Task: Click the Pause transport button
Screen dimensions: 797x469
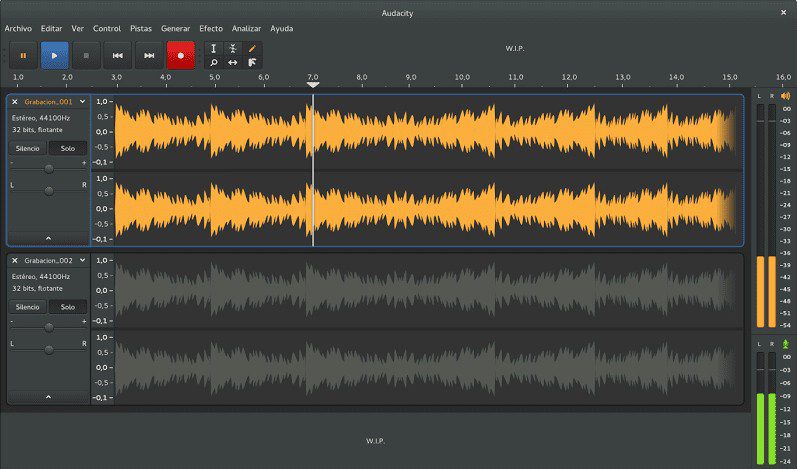Action: 23,55
